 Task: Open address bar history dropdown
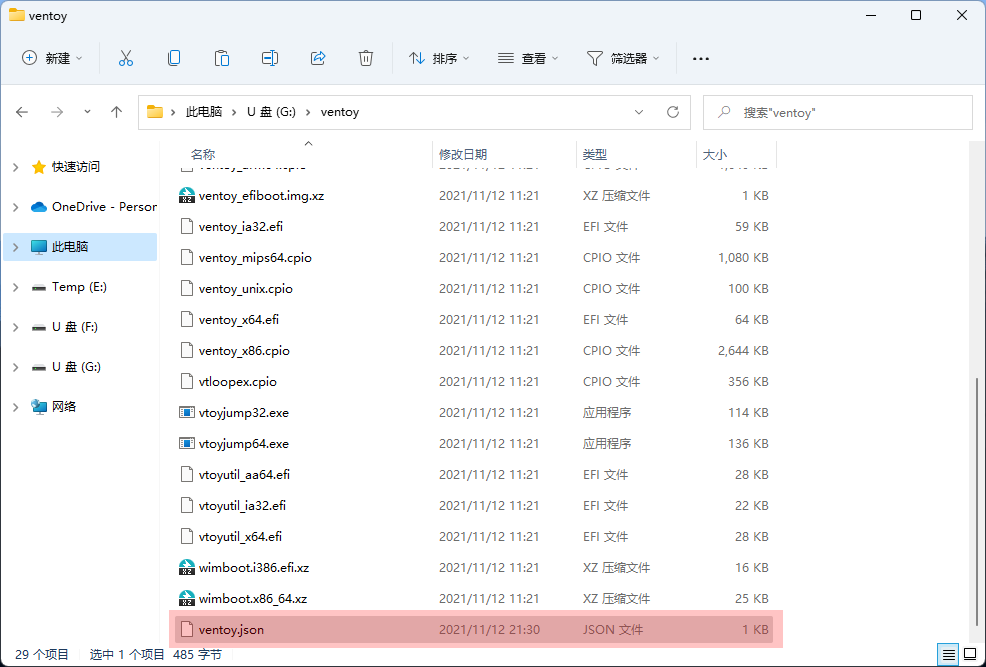coord(639,112)
